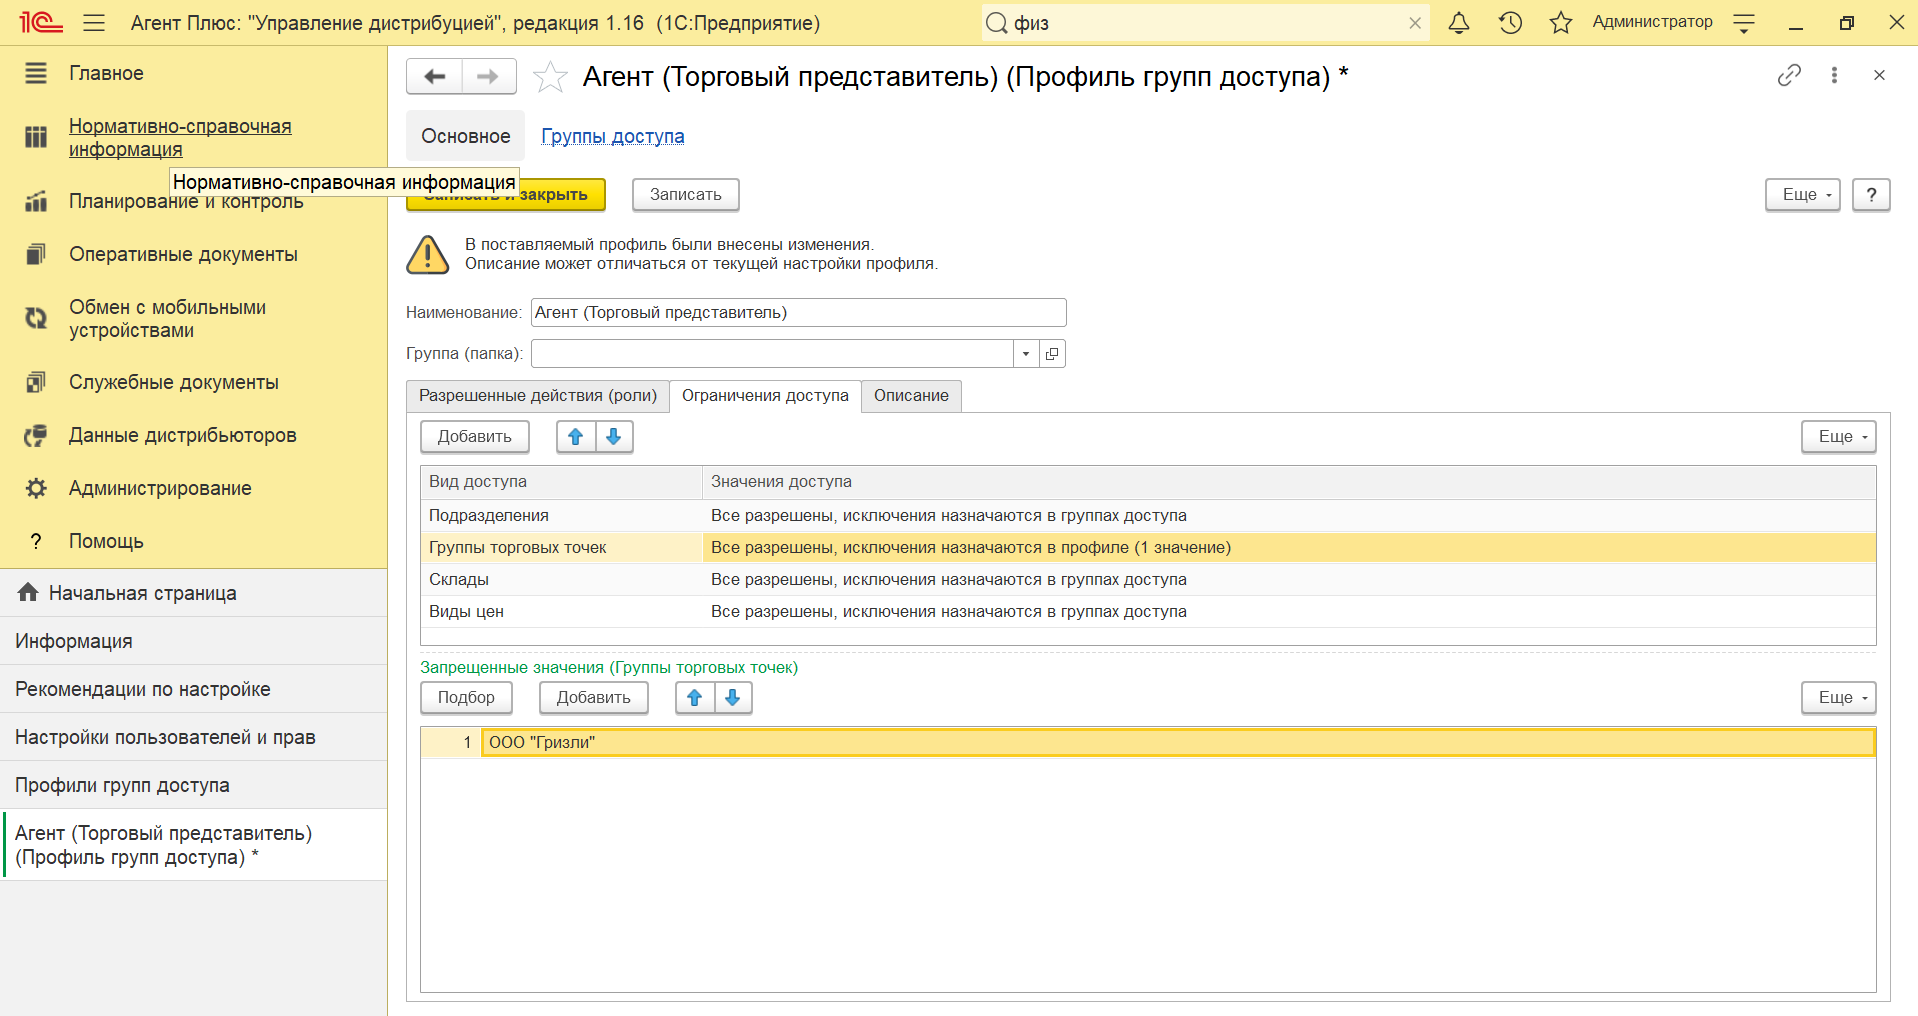Viewport: 1918px width, 1016px height.
Task: Open Группы доступа link
Action: (x=612, y=136)
